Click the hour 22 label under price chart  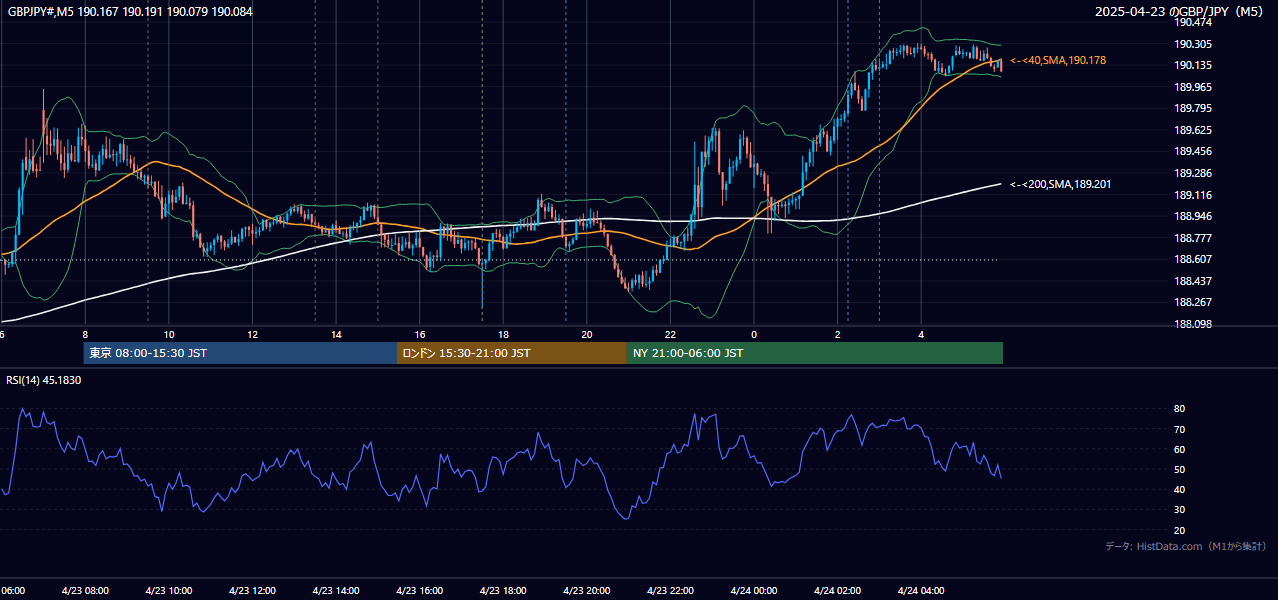coord(671,335)
